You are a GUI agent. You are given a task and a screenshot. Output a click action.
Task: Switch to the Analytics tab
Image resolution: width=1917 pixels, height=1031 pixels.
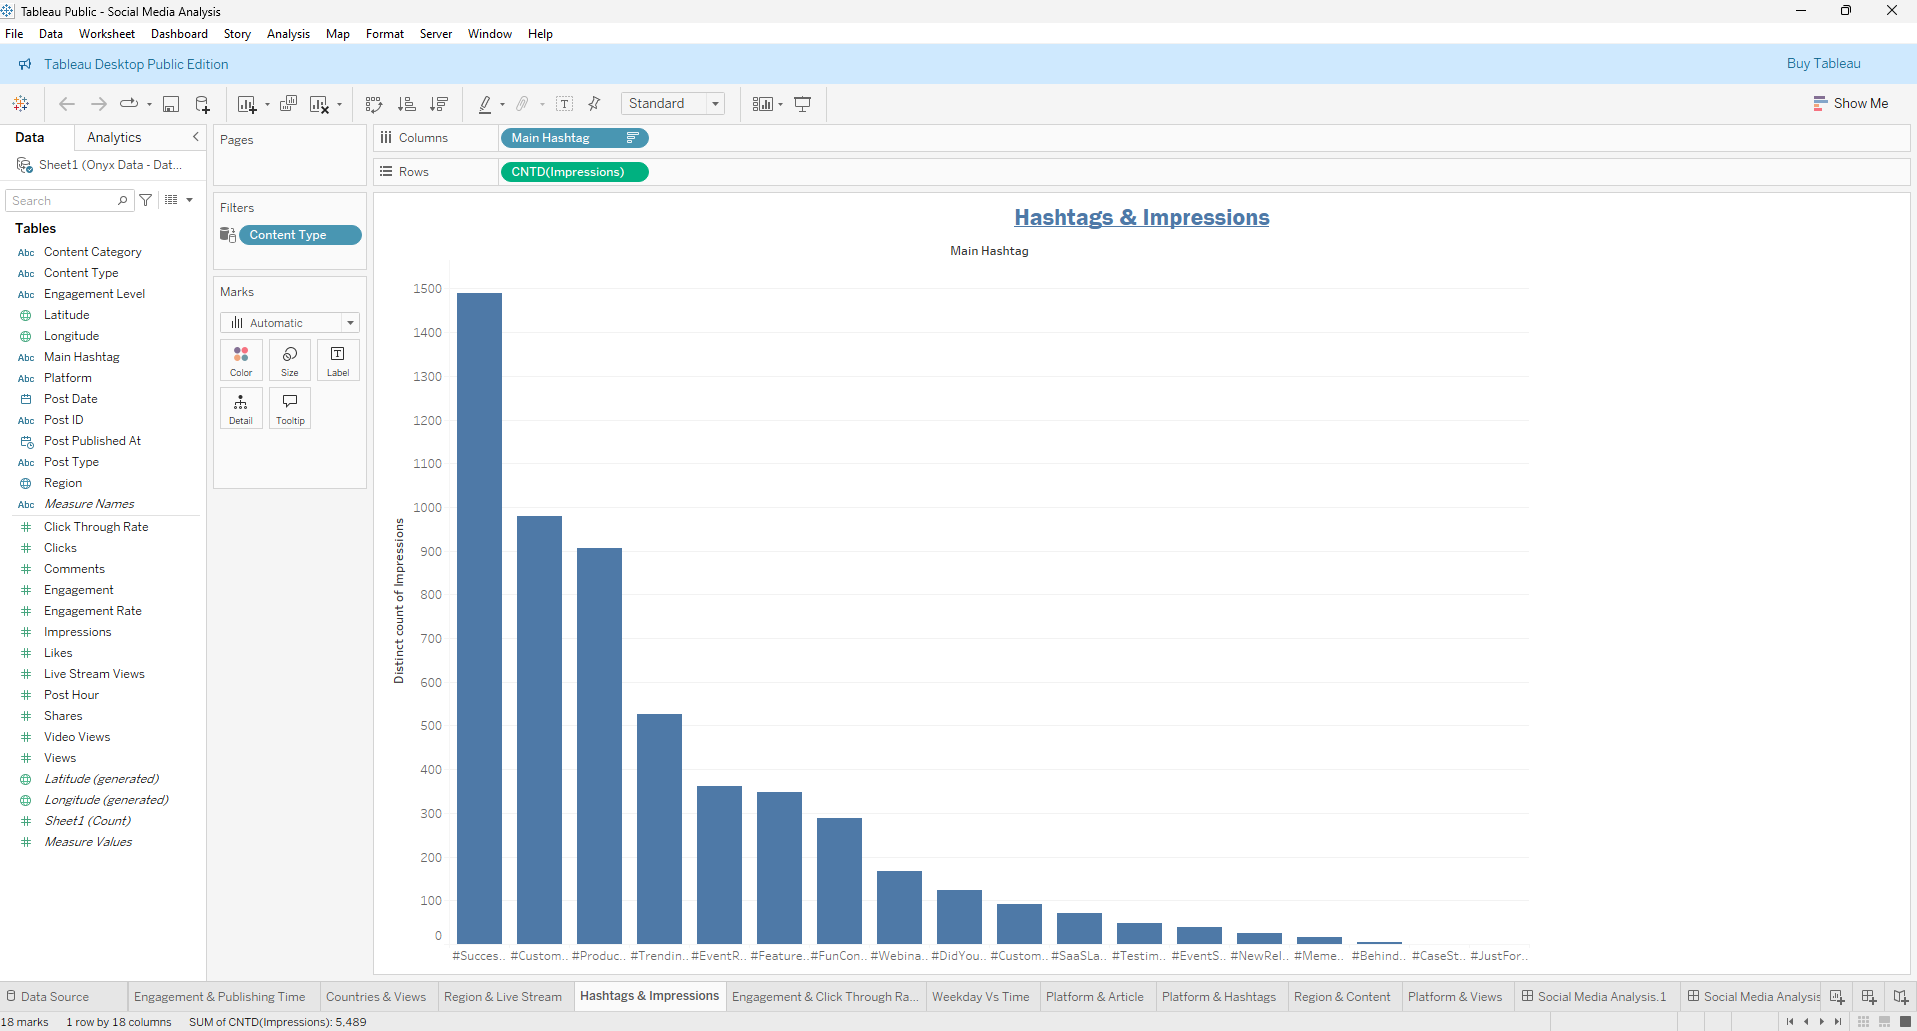[114, 137]
